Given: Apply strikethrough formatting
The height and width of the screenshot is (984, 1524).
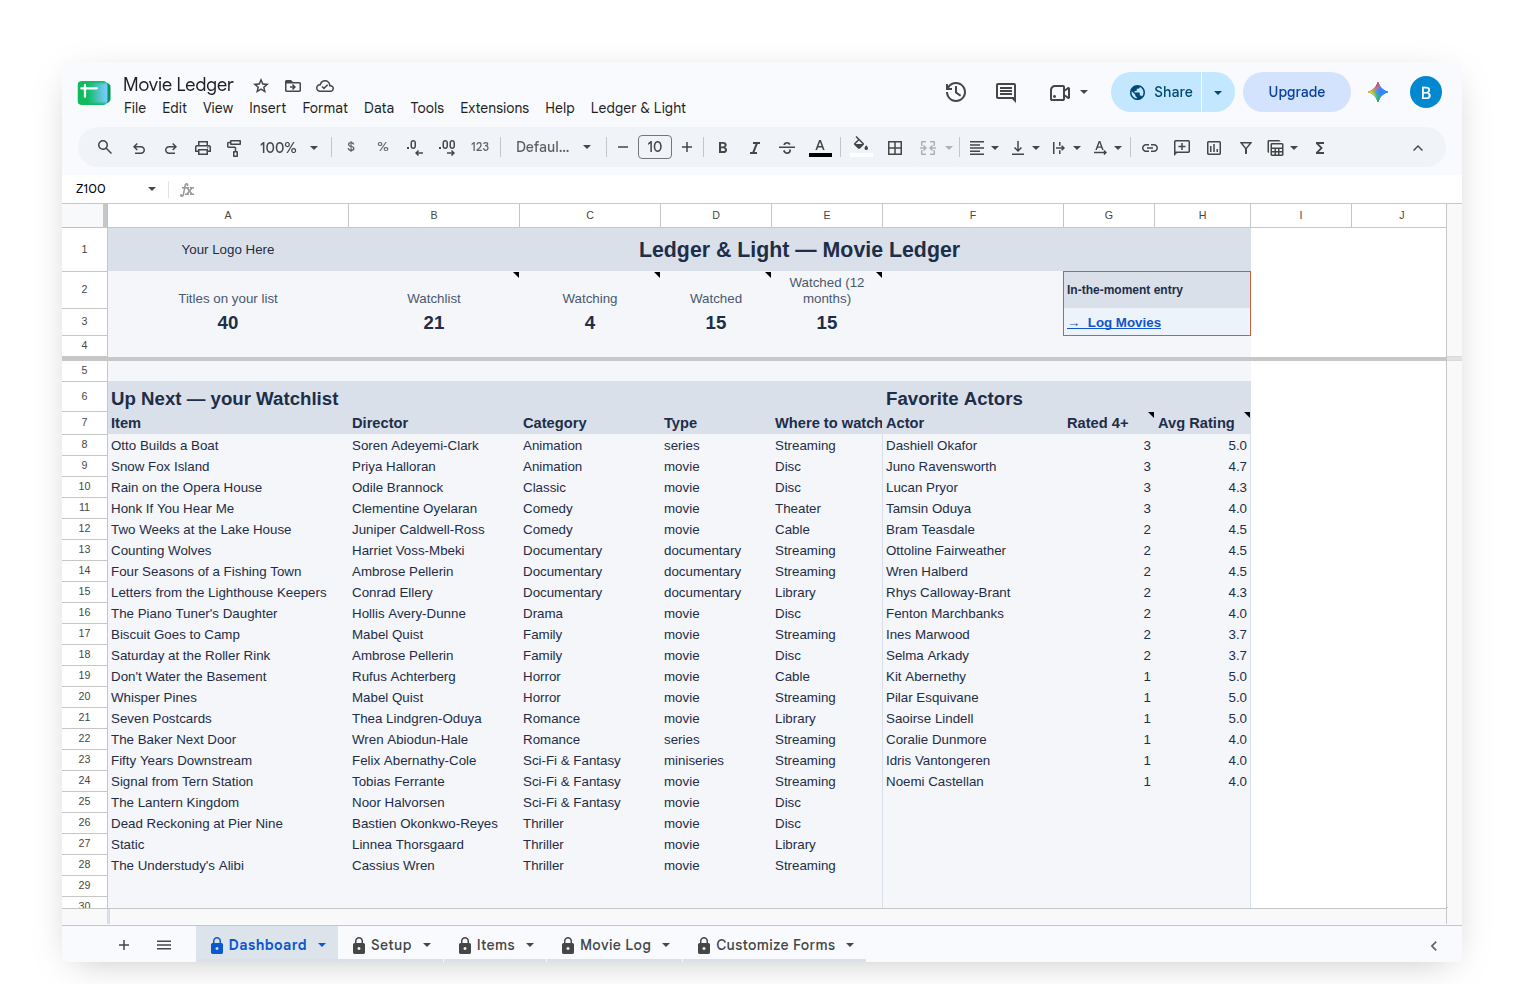Looking at the screenshot, I should coord(787,148).
